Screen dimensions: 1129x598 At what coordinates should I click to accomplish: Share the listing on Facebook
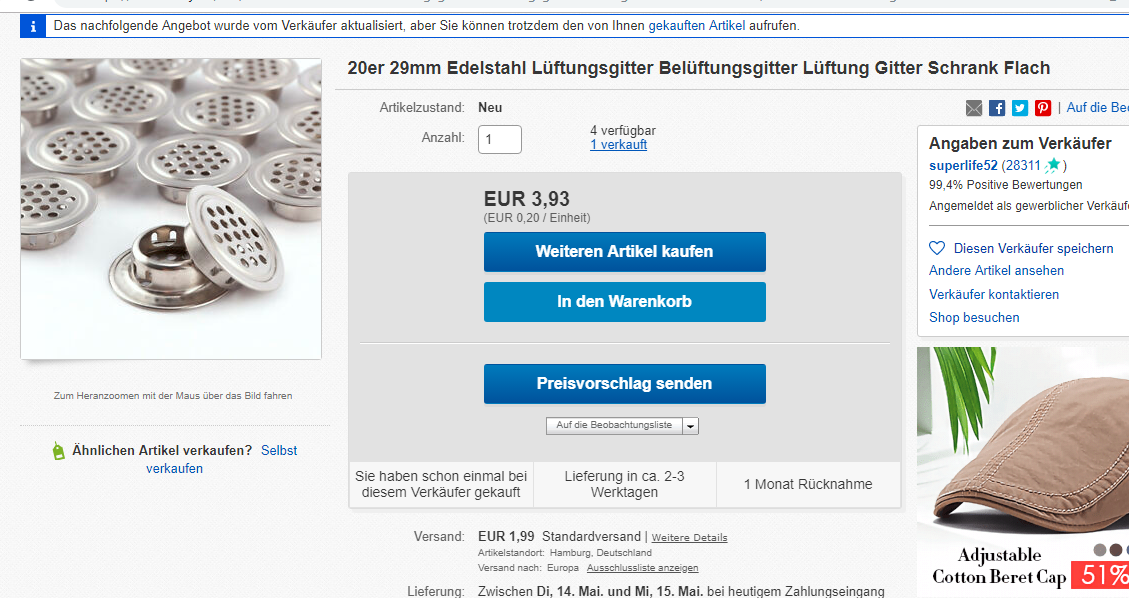coord(997,108)
